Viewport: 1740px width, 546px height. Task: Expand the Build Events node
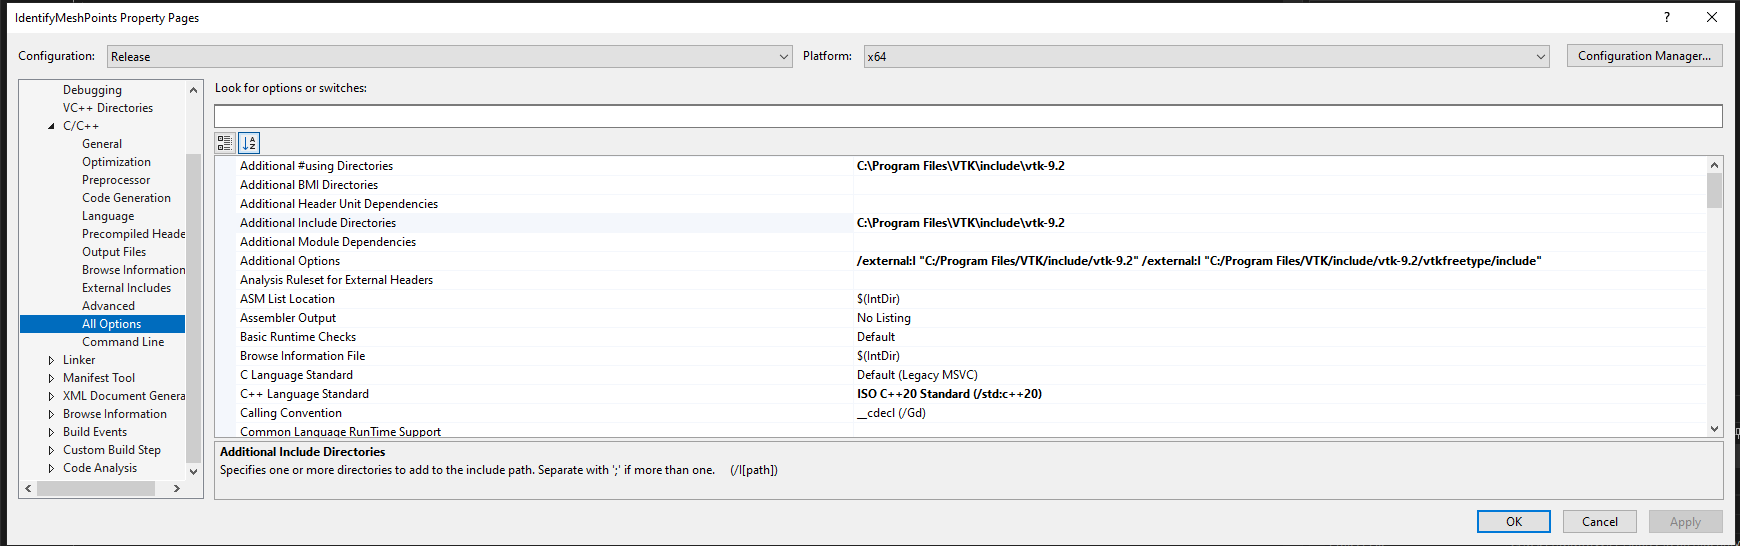pyautogui.click(x=51, y=432)
